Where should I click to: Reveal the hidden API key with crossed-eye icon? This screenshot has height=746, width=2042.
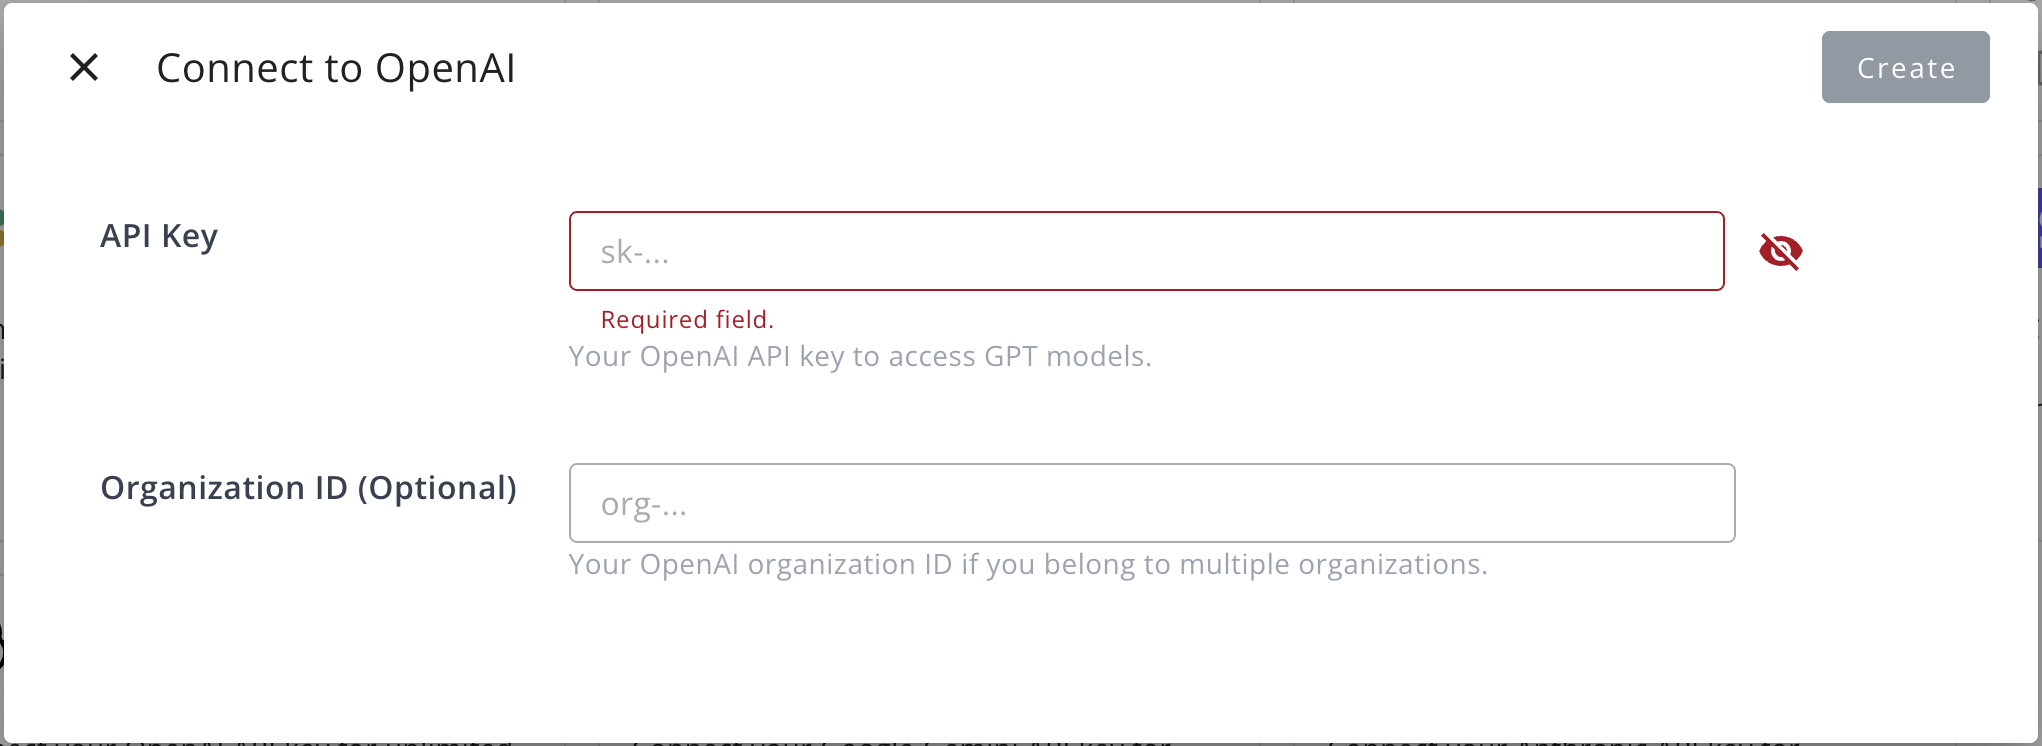tap(1780, 251)
